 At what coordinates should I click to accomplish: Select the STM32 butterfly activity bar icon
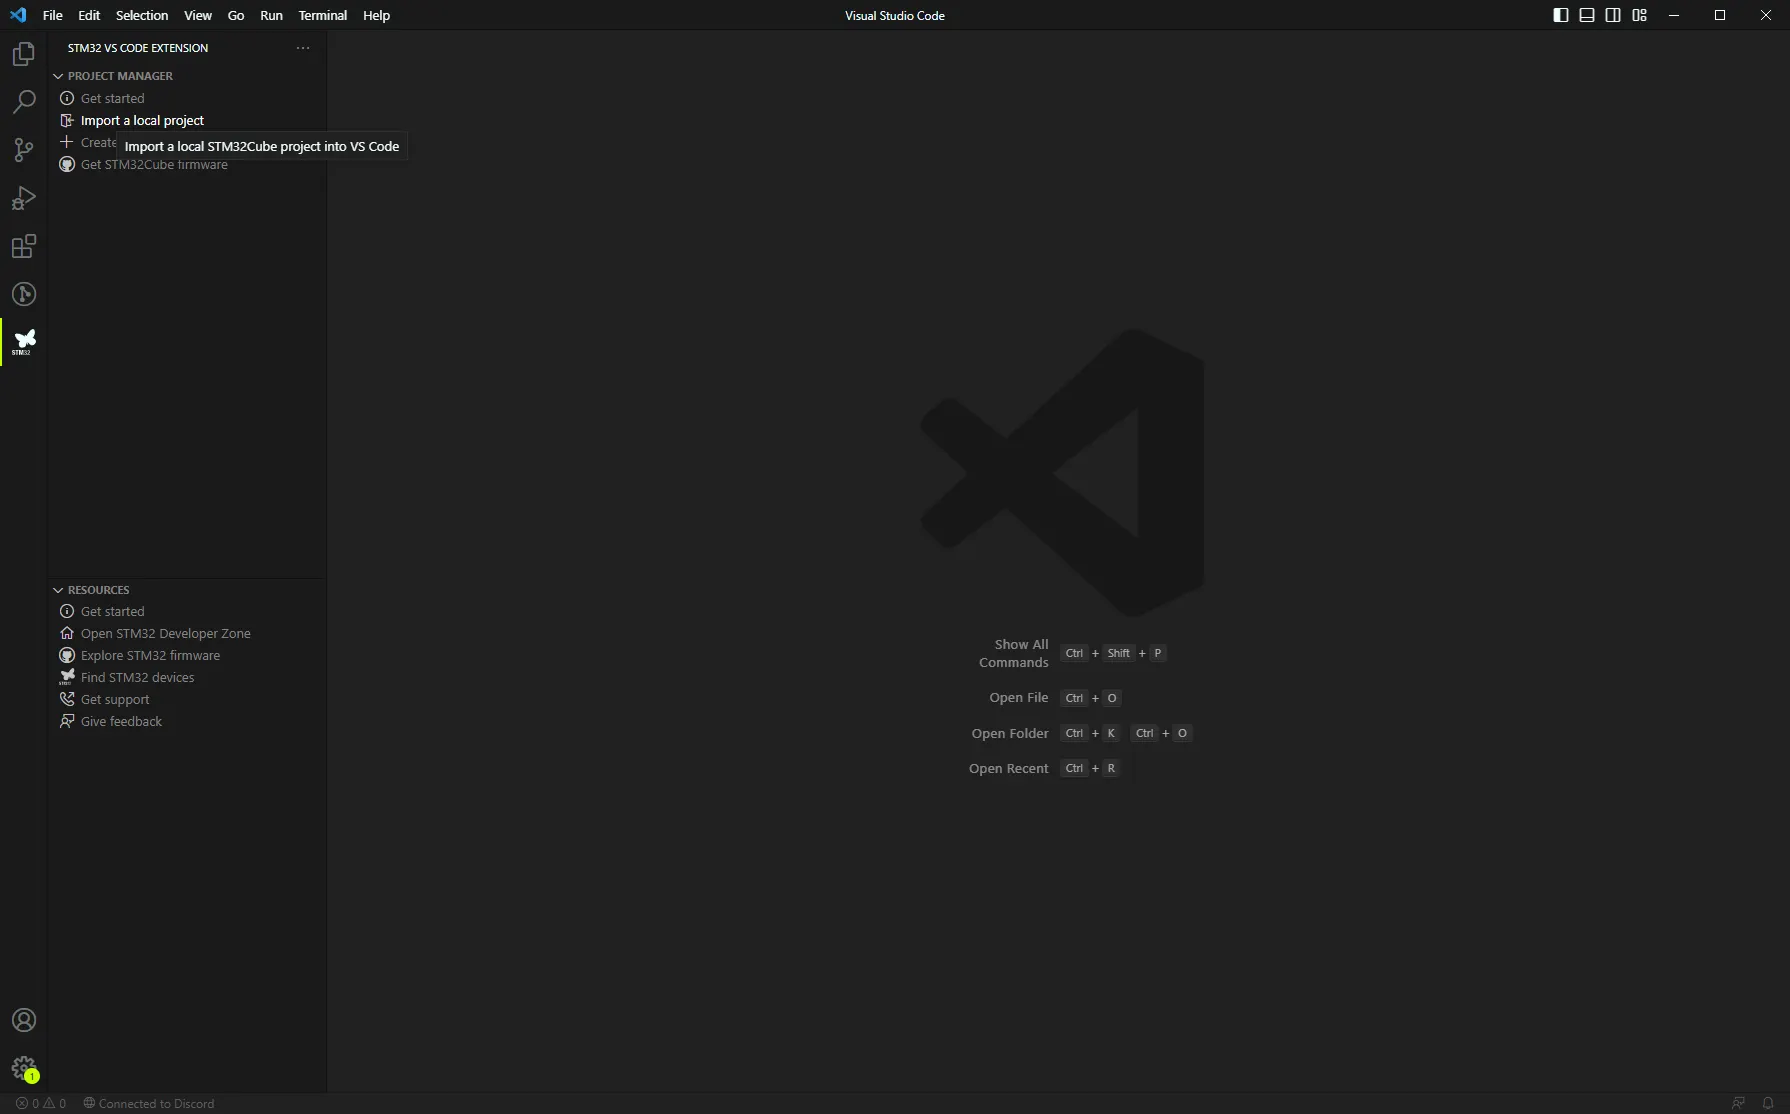24,342
